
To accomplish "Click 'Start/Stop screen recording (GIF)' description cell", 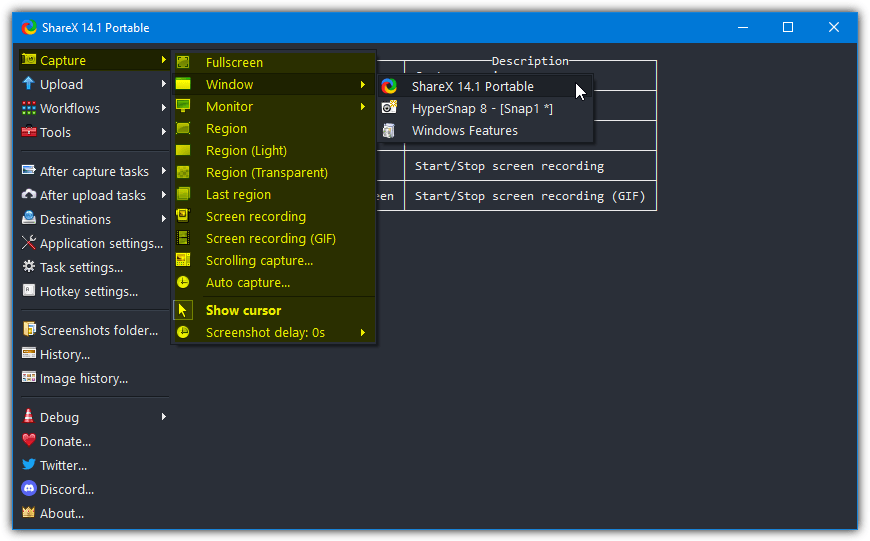I will pos(530,196).
